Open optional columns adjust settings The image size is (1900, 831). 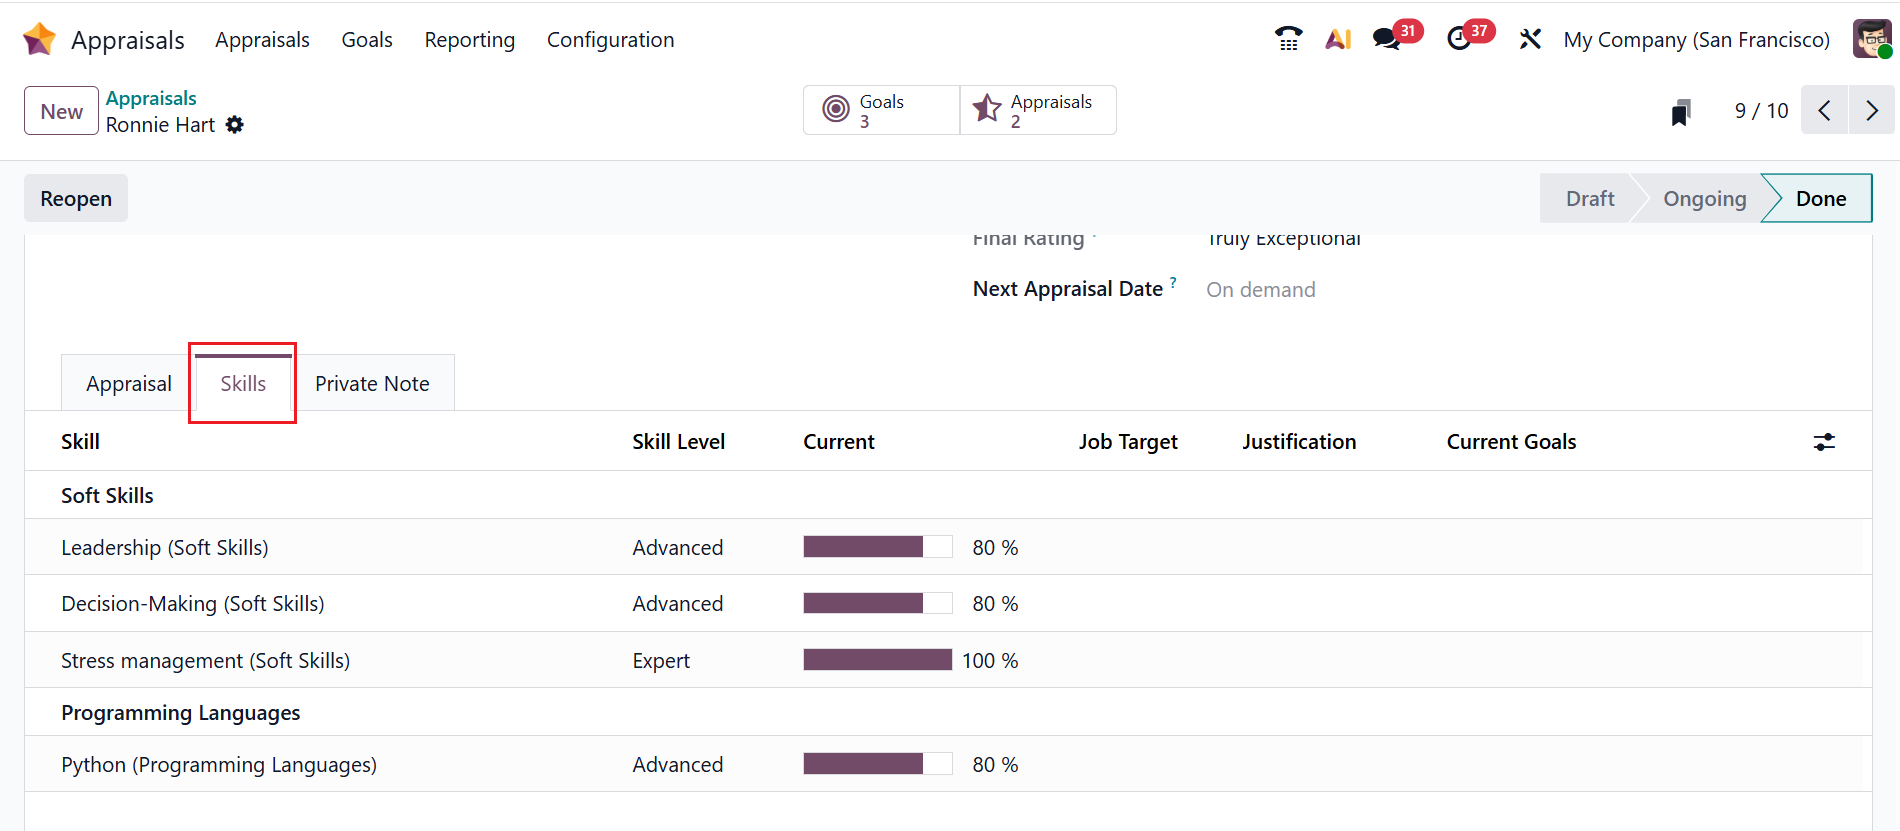point(1824,442)
